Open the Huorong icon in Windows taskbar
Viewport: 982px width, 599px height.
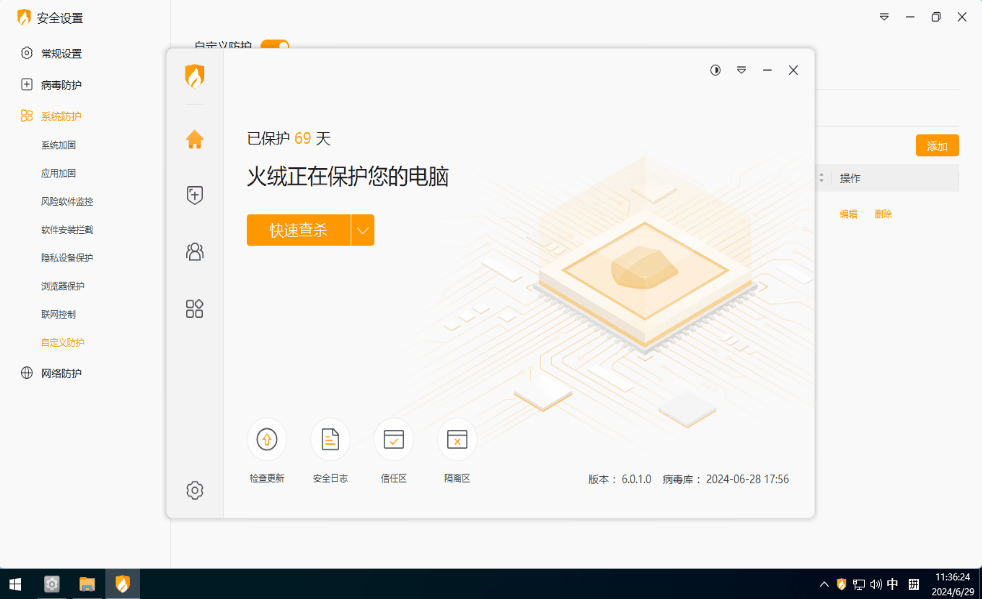(x=122, y=584)
